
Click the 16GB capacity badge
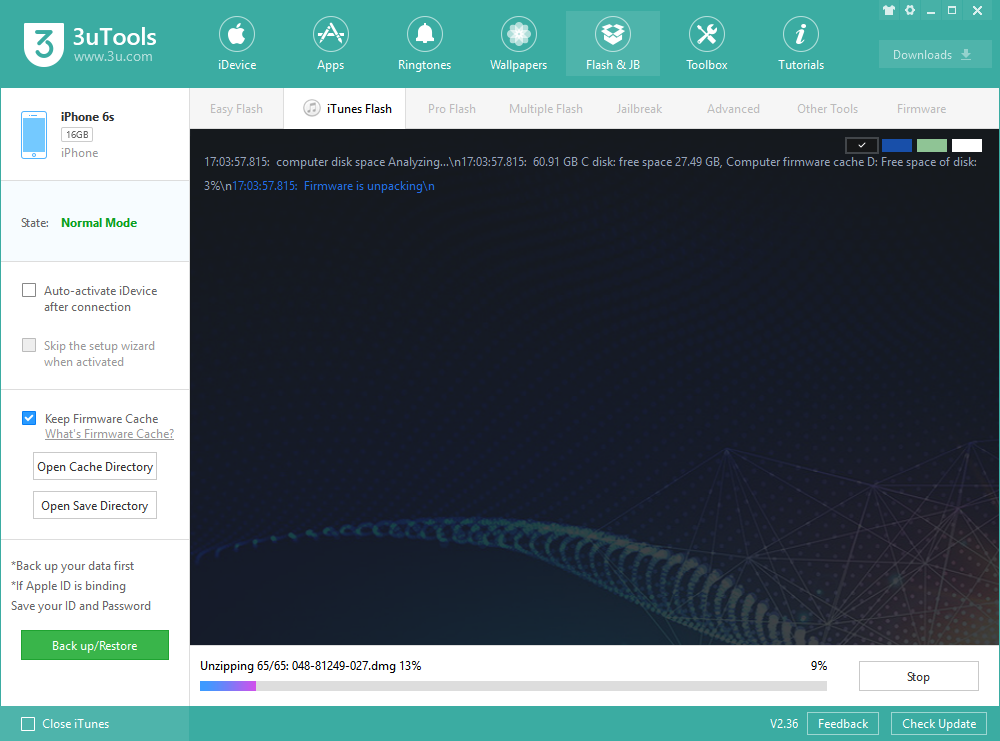(x=77, y=135)
